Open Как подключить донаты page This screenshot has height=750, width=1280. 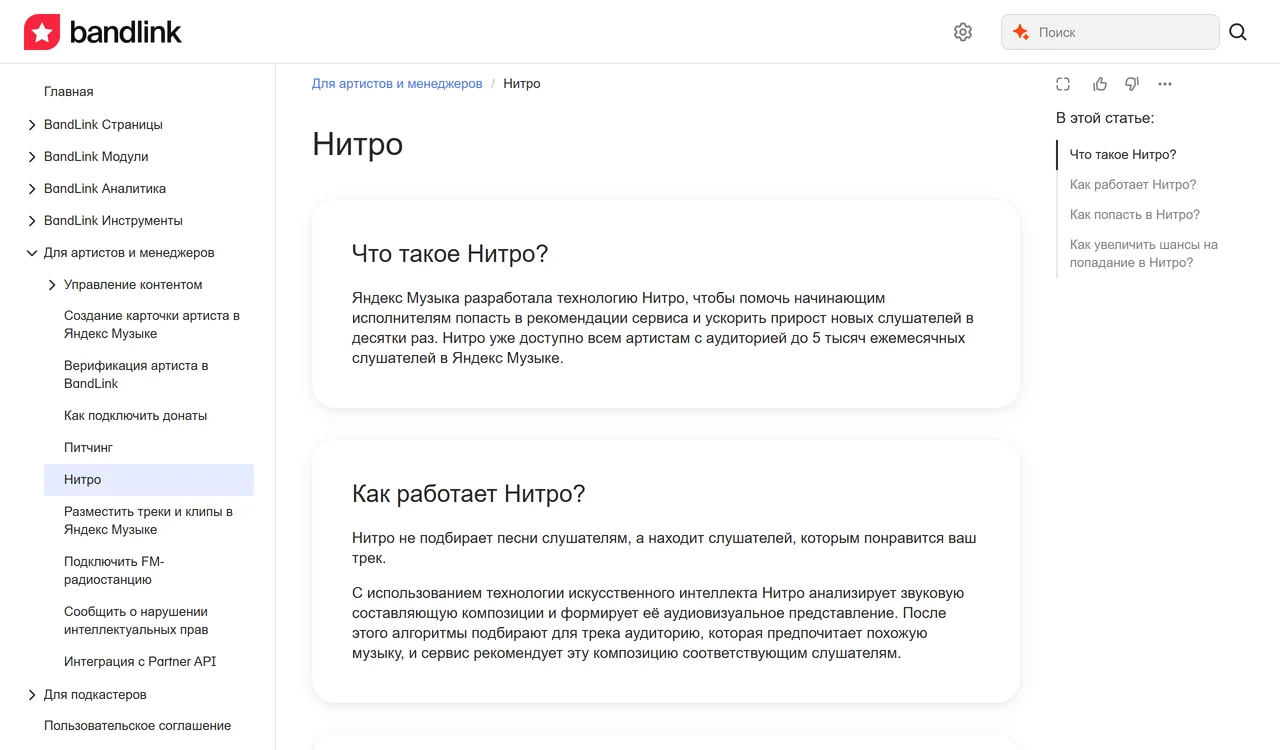click(135, 416)
